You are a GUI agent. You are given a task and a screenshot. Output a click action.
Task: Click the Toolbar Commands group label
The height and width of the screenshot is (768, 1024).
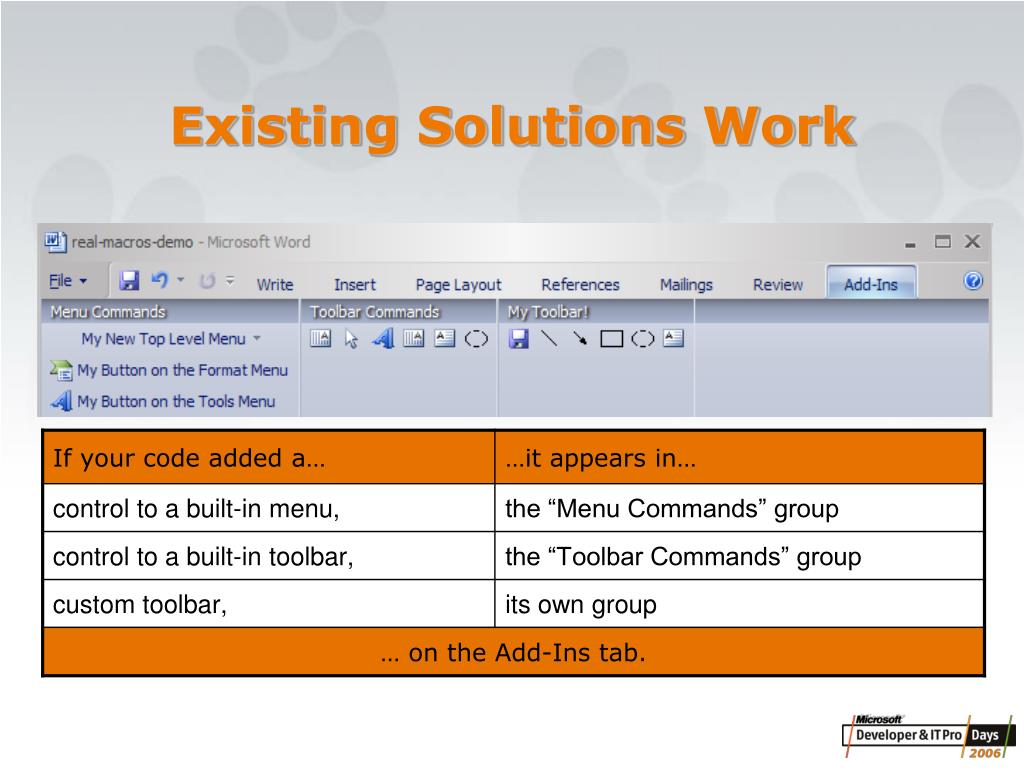[x=375, y=312]
